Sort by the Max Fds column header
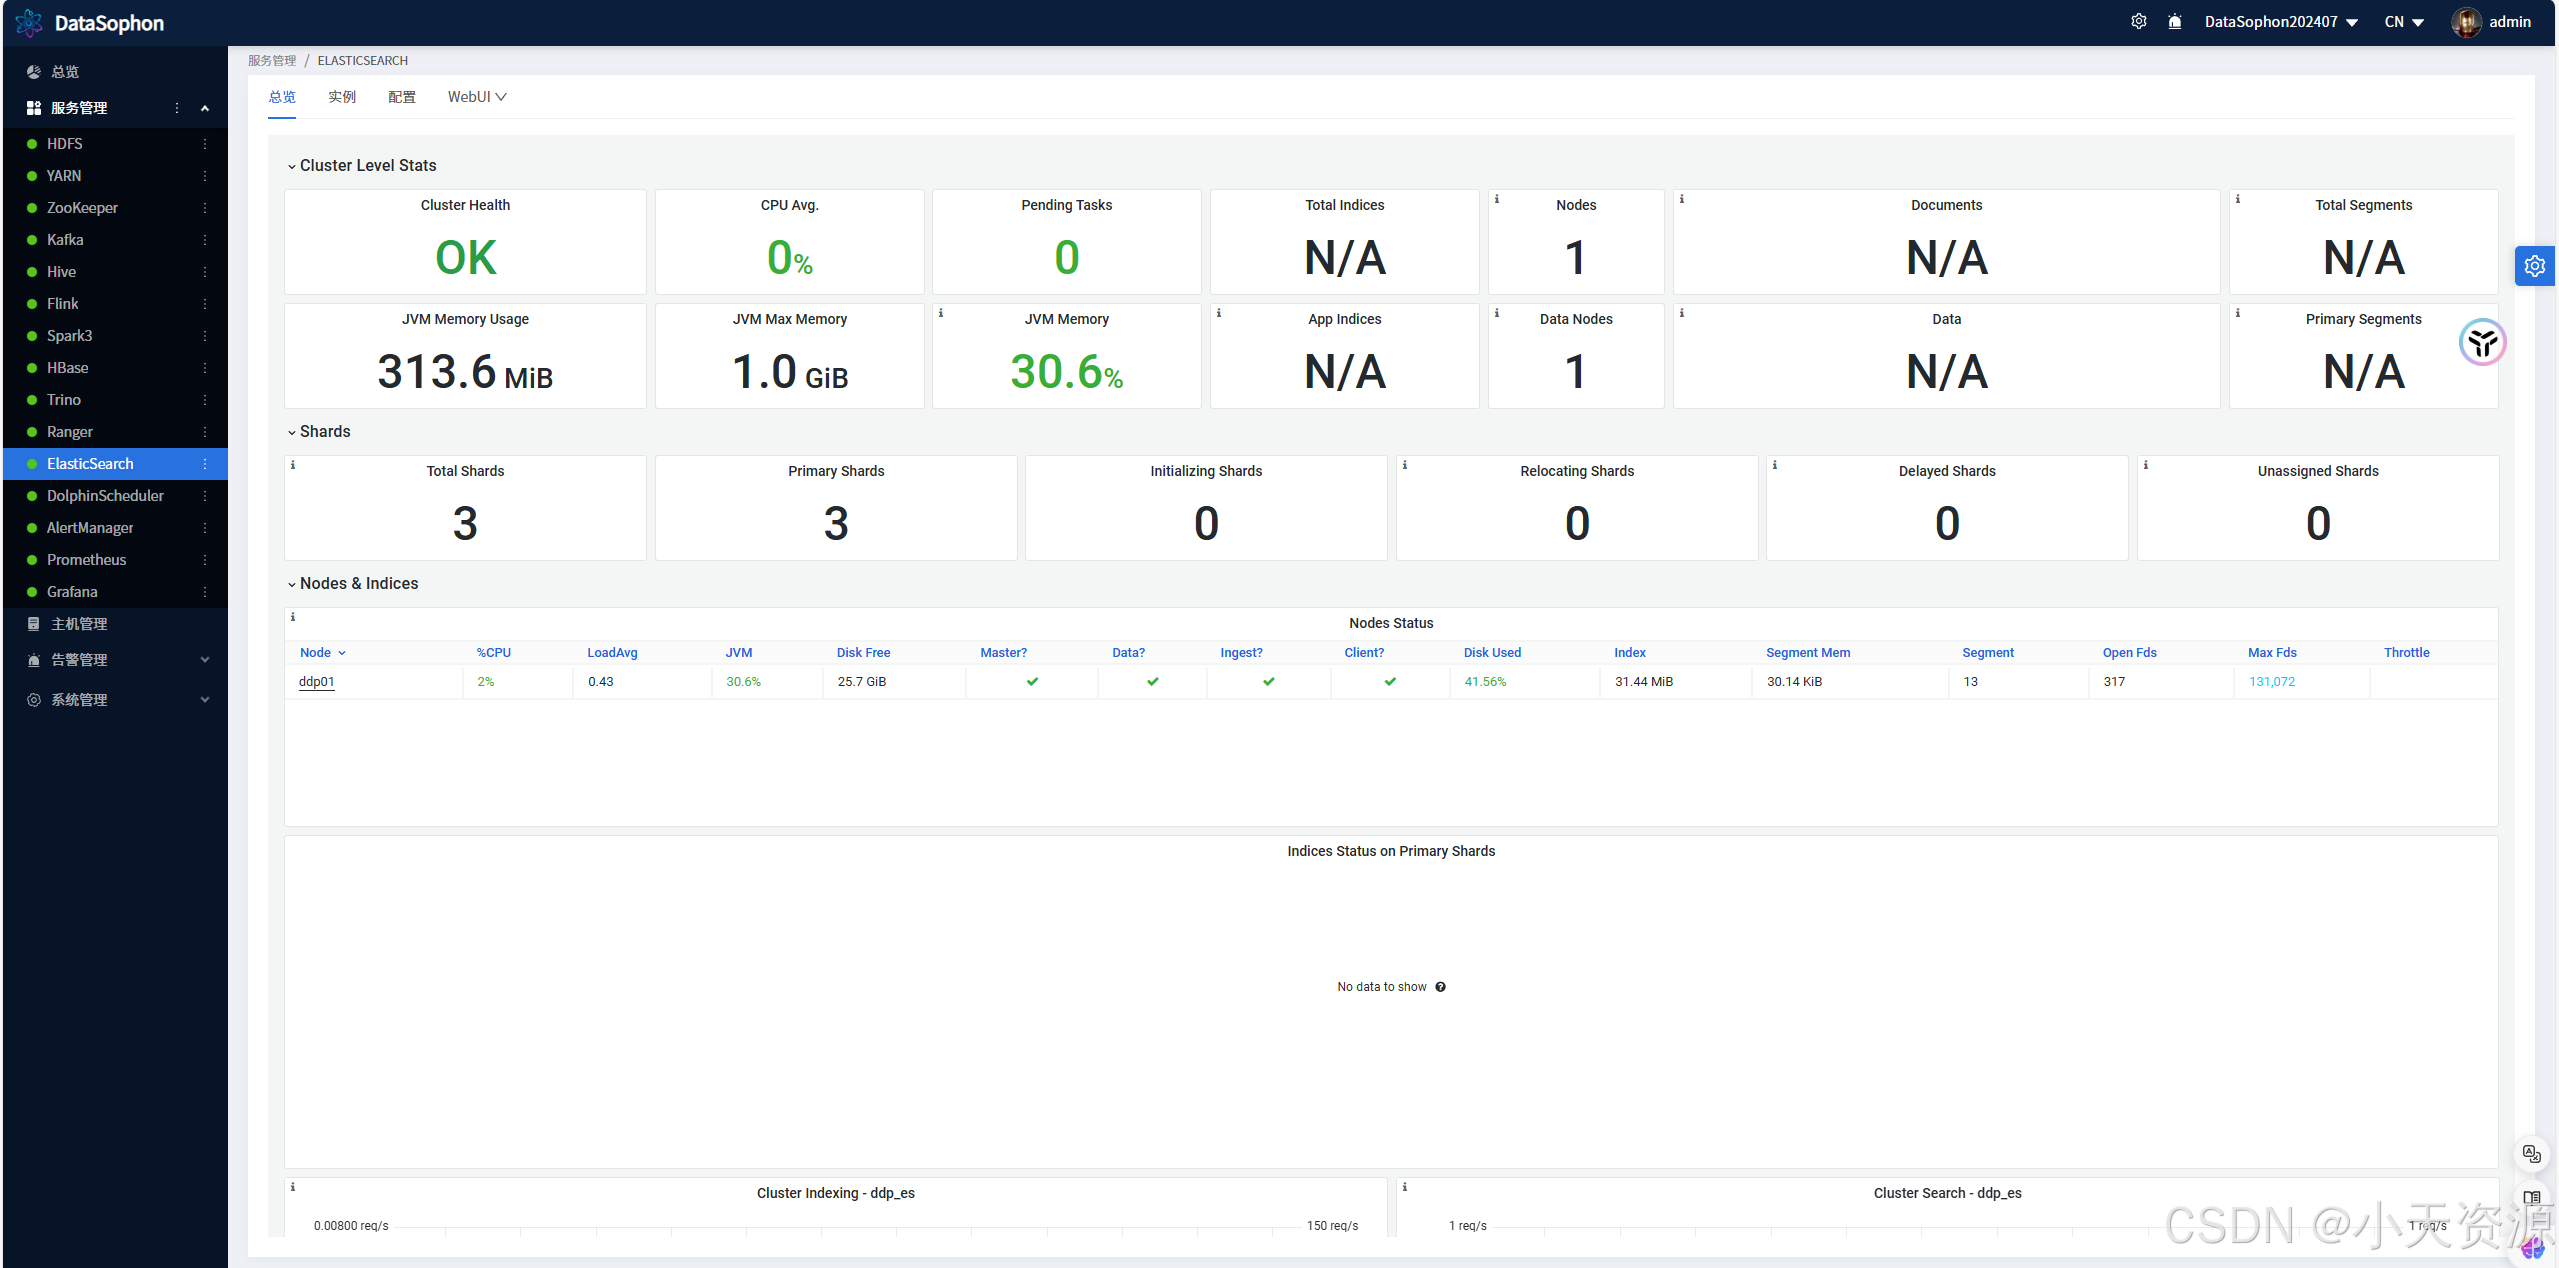This screenshot has height=1268, width=2559. [x=2272, y=653]
